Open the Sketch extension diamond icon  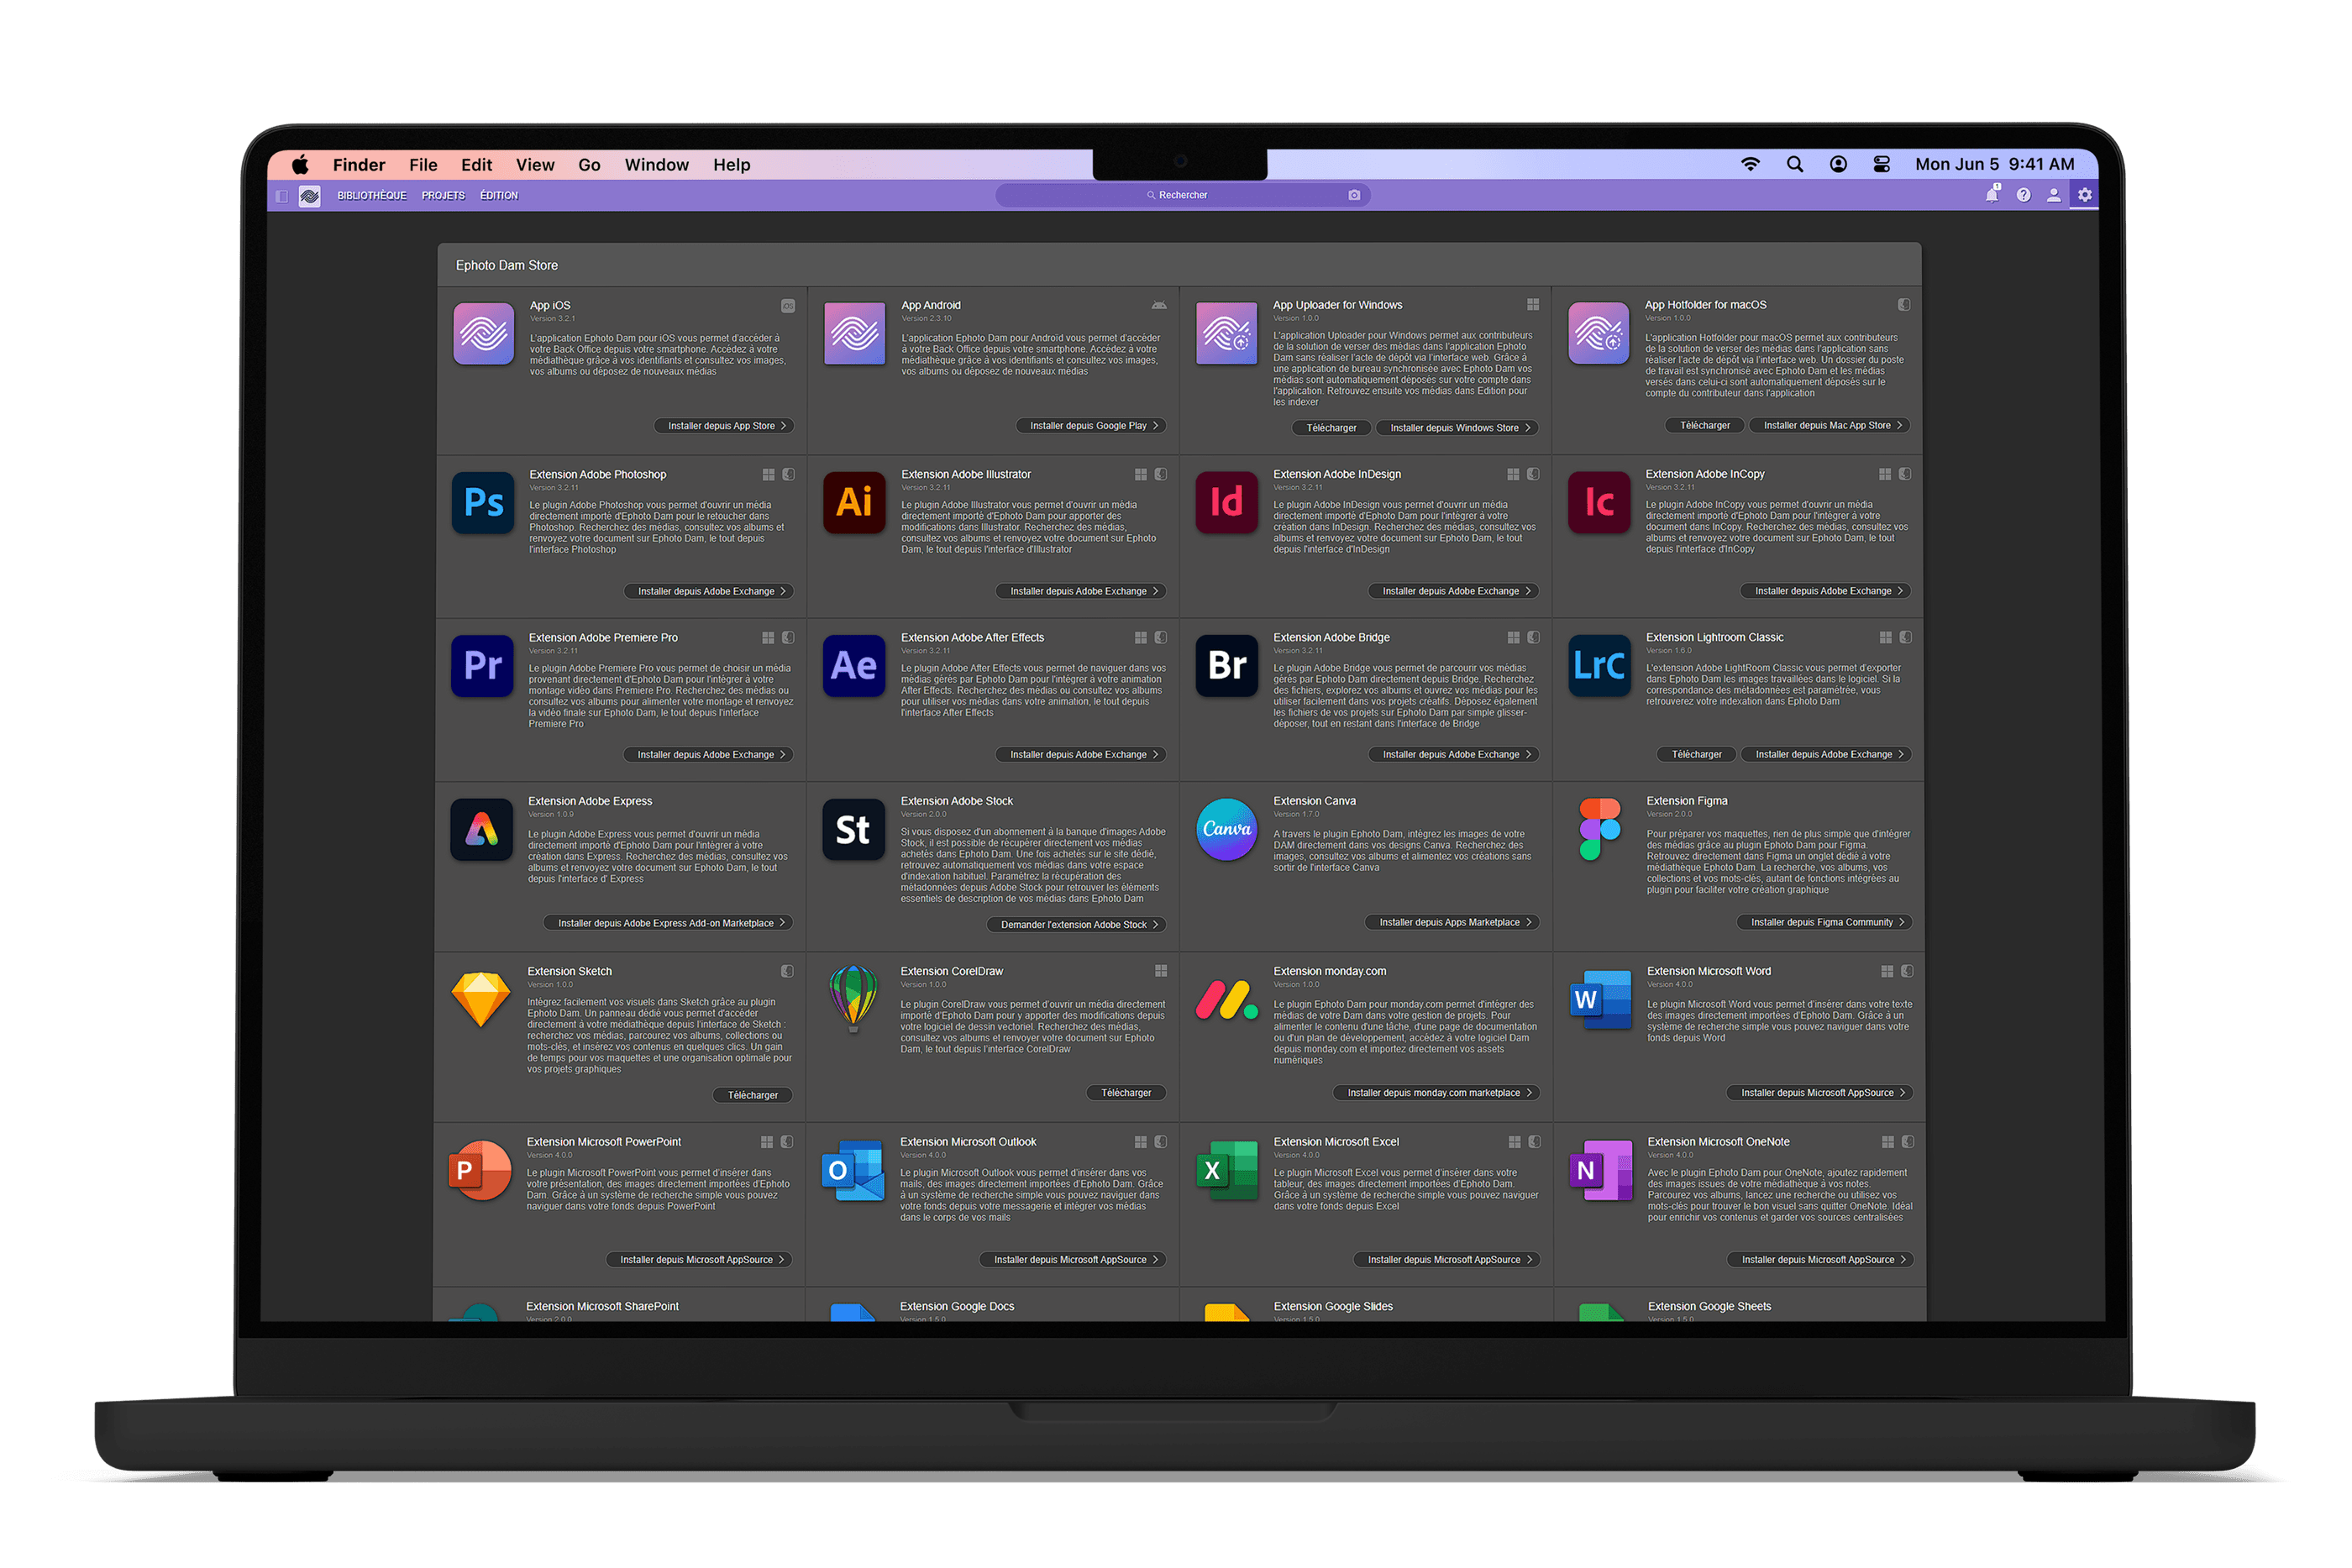point(481,999)
